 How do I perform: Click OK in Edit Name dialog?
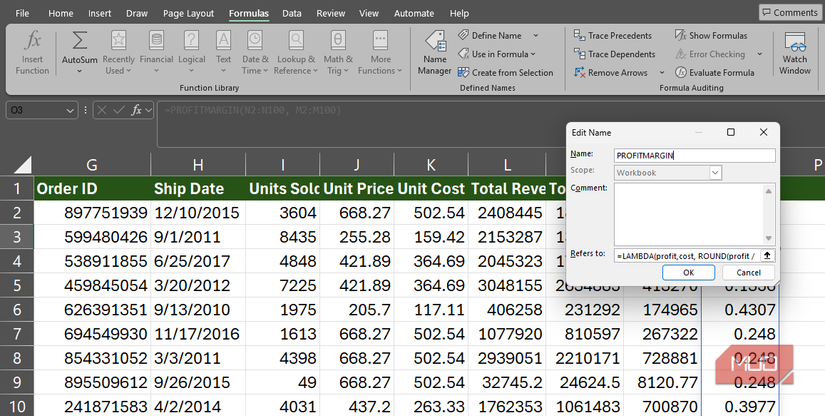click(x=688, y=272)
